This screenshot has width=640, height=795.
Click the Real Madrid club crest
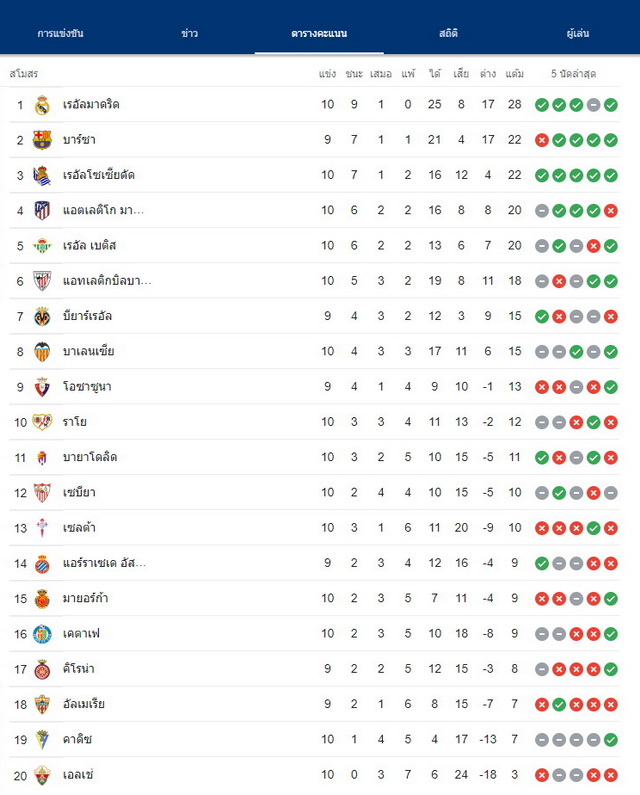42,105
